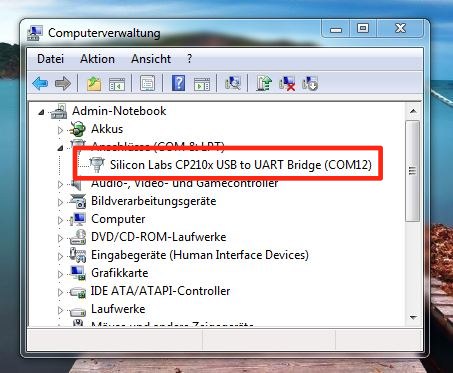Click the folder Up one level icon
Viewport: 453px width, 373px height.
[94, 83]
